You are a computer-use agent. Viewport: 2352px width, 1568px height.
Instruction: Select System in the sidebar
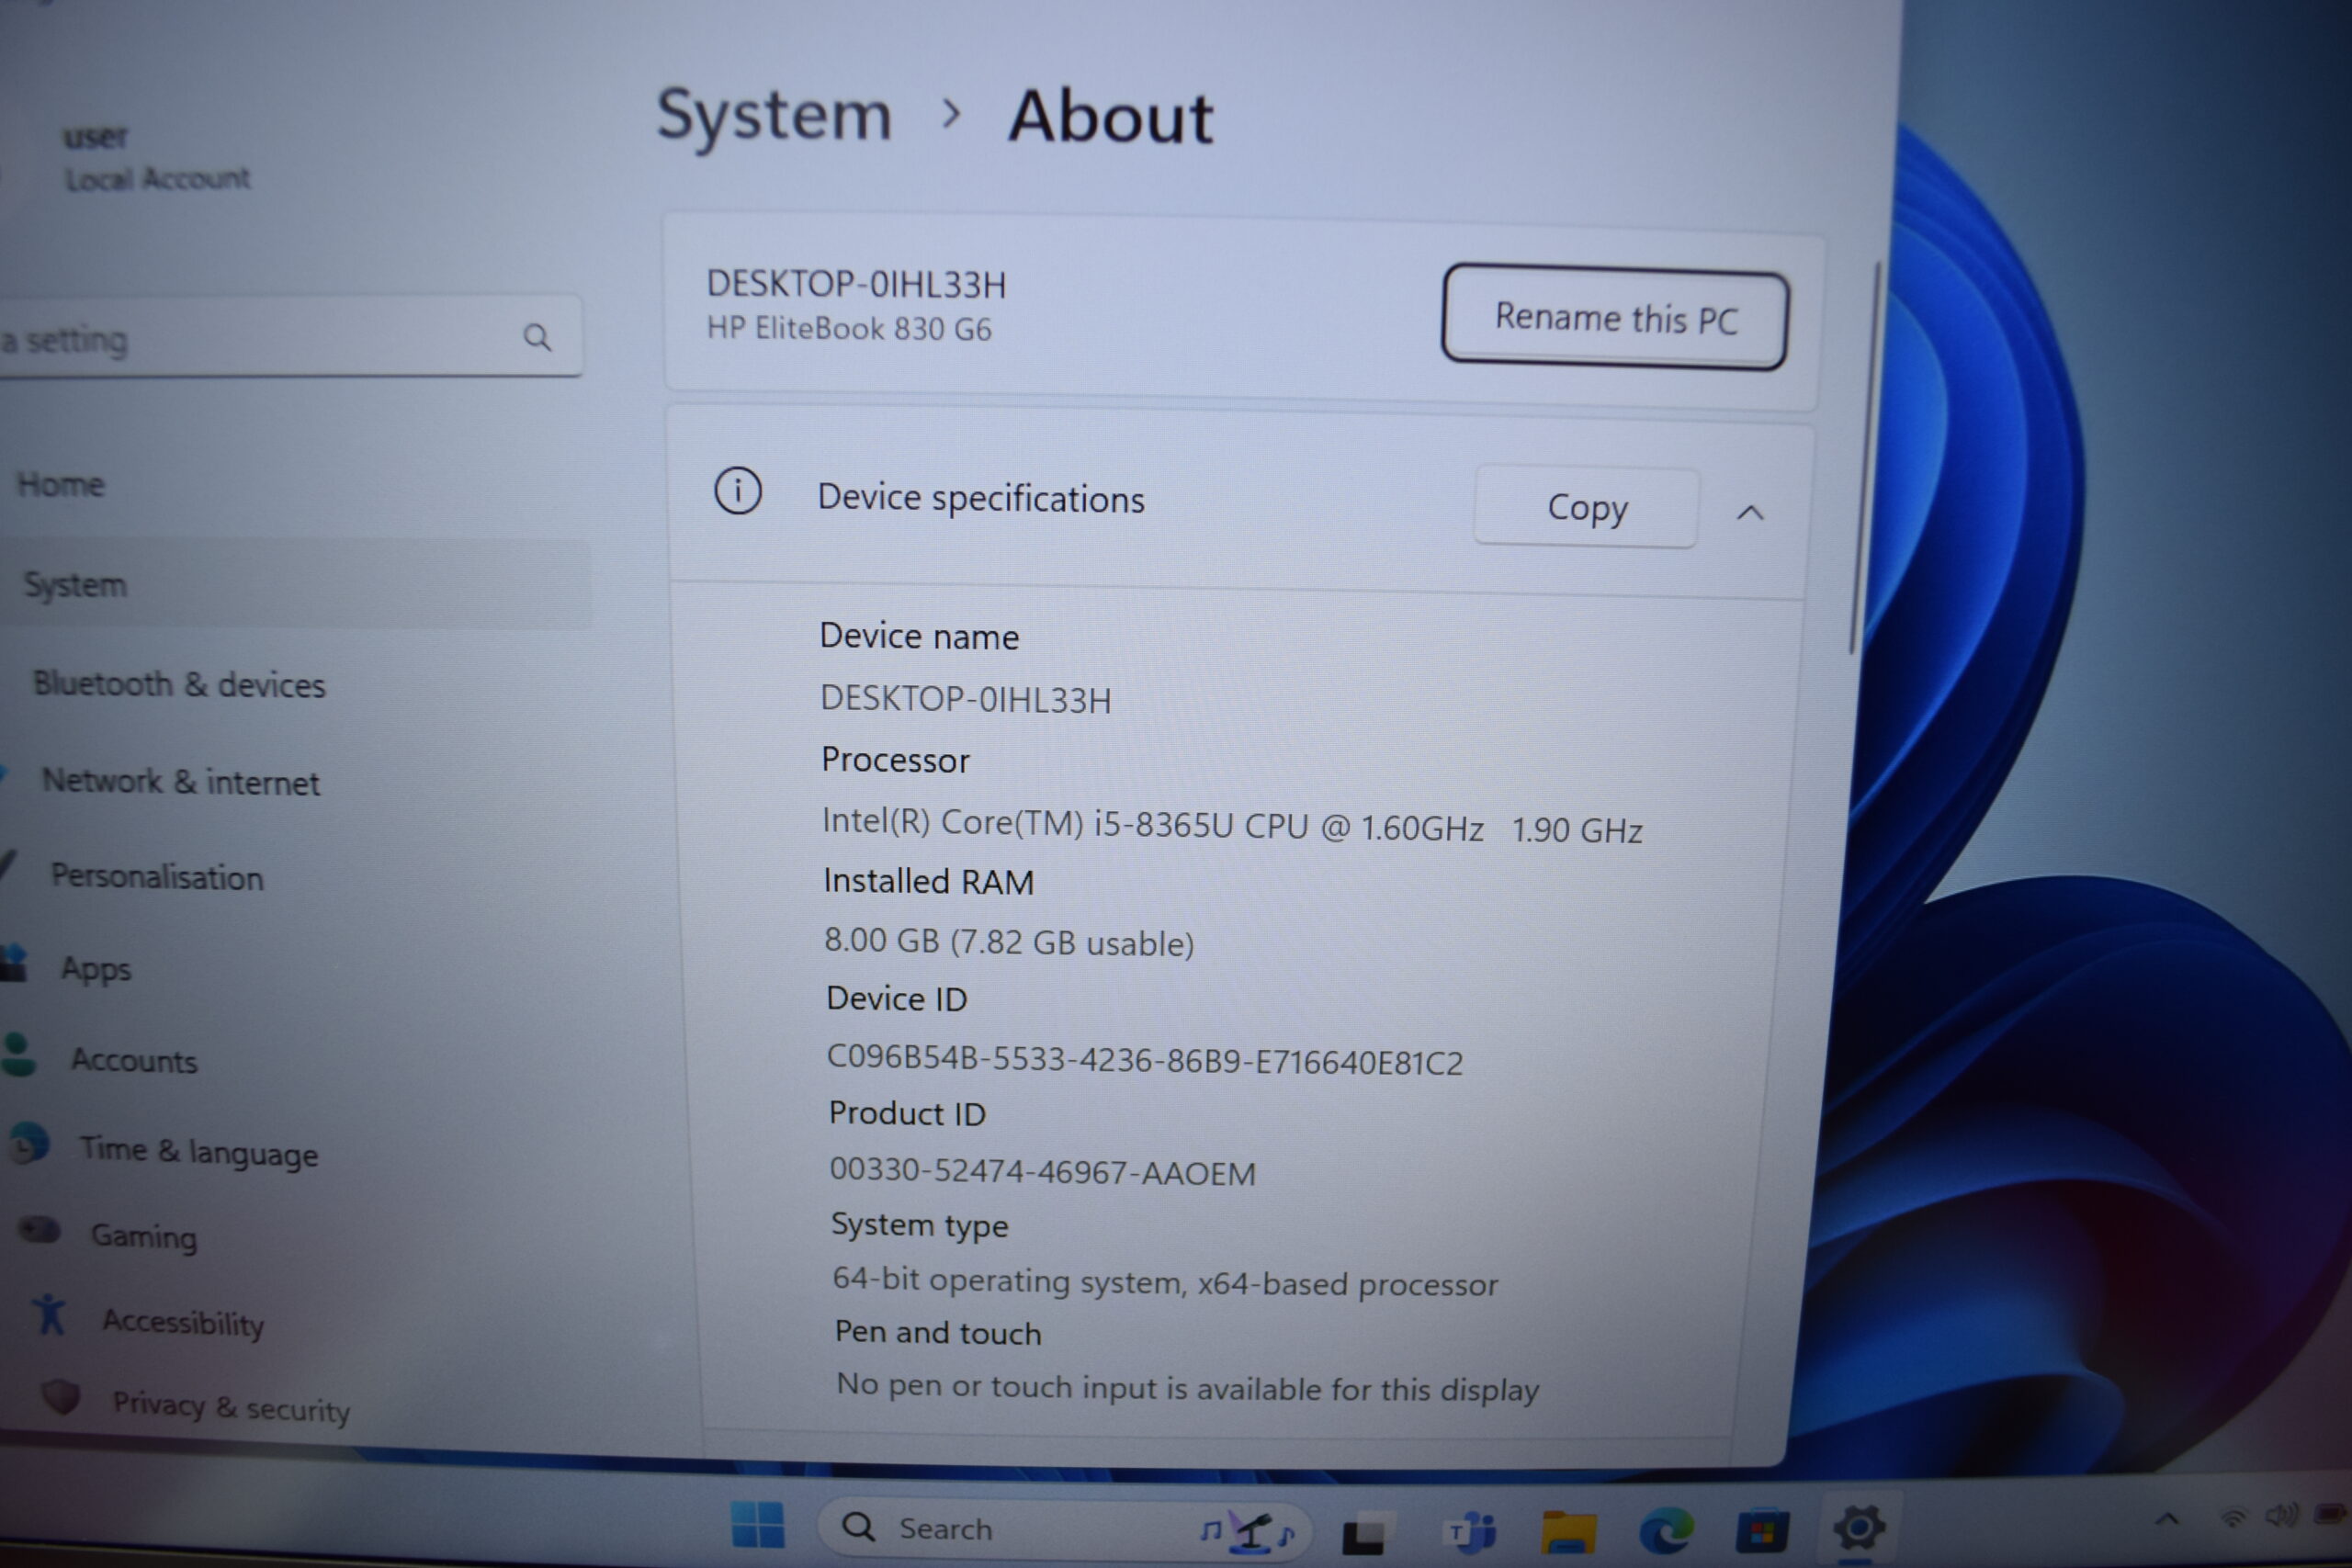pyautogui.click(x=295, y=585)
